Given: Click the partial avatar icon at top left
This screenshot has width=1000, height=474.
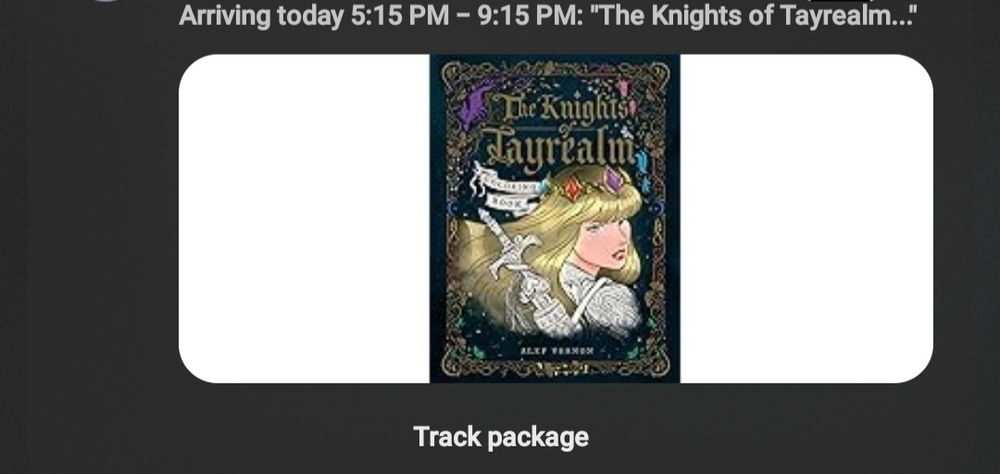Looking at the screenshot, I should (105, 1).
